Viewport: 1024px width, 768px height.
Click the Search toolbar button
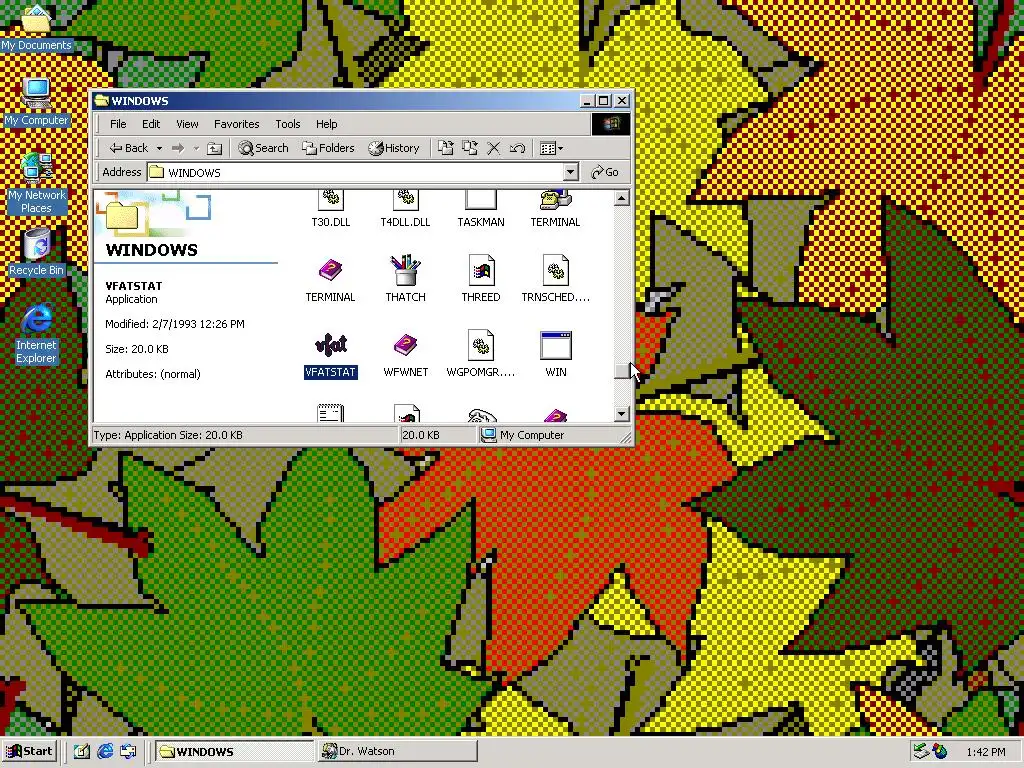coord(264,148)
